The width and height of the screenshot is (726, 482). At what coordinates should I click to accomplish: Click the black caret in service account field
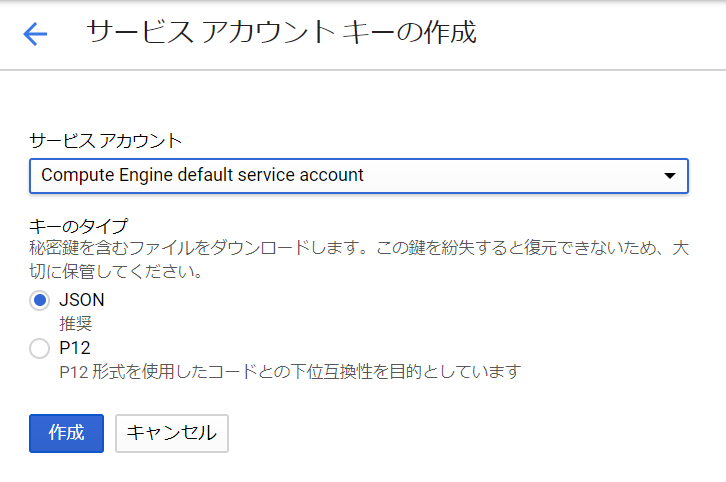(x=670, y=175)
